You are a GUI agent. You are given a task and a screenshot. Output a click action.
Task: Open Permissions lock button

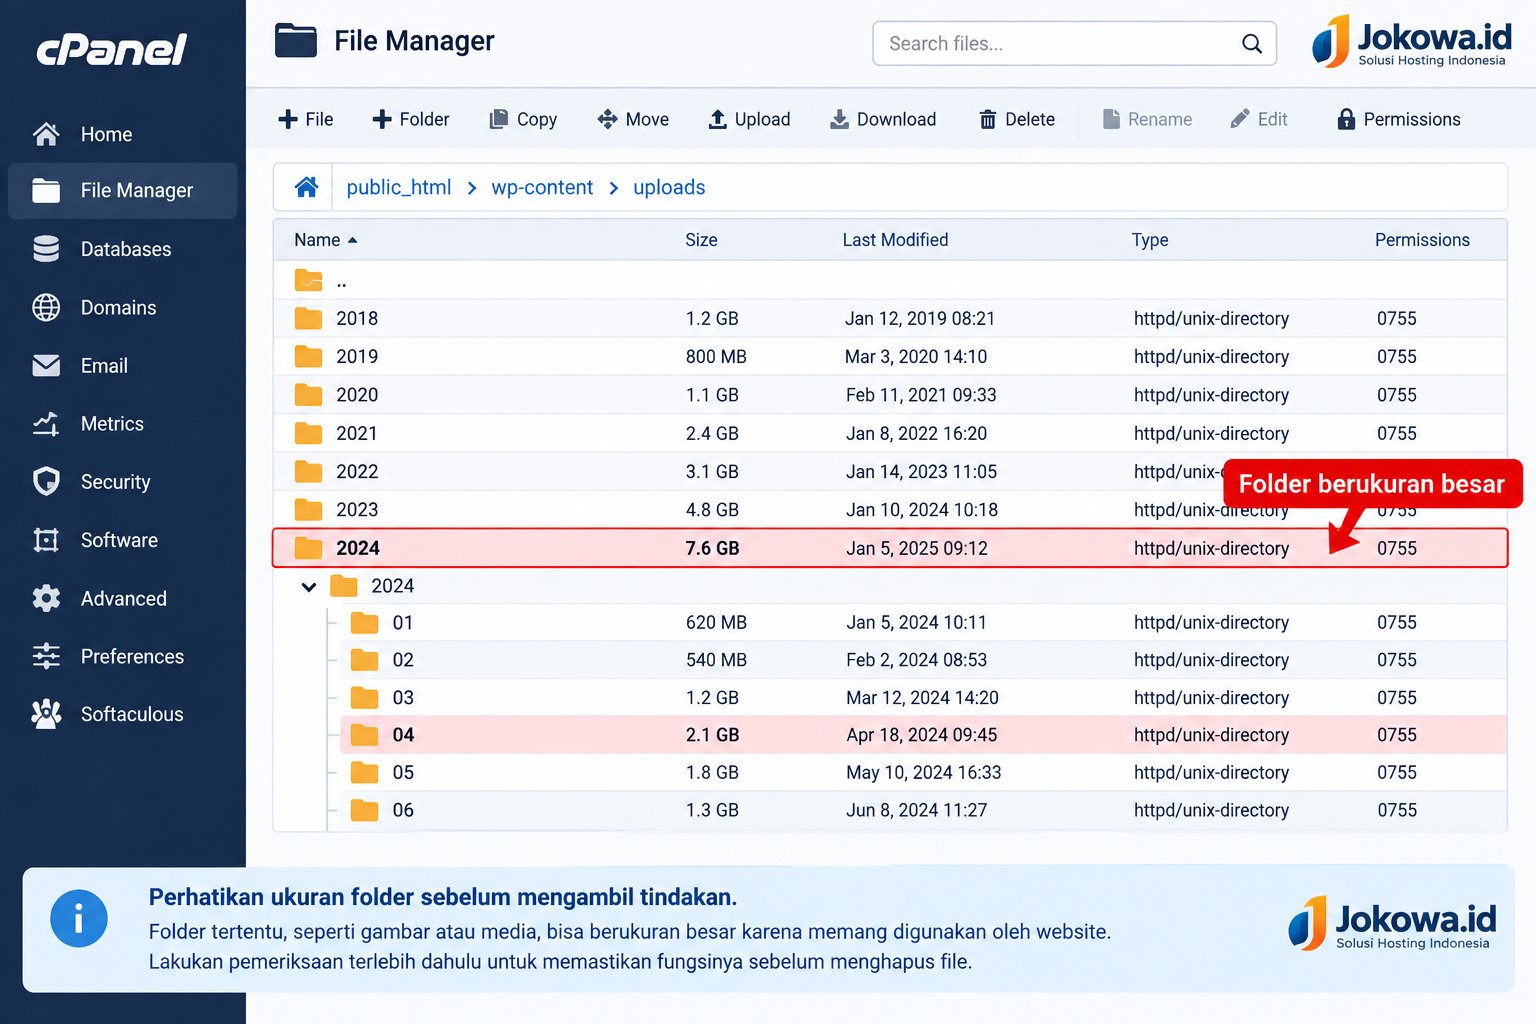[1399, 119]
